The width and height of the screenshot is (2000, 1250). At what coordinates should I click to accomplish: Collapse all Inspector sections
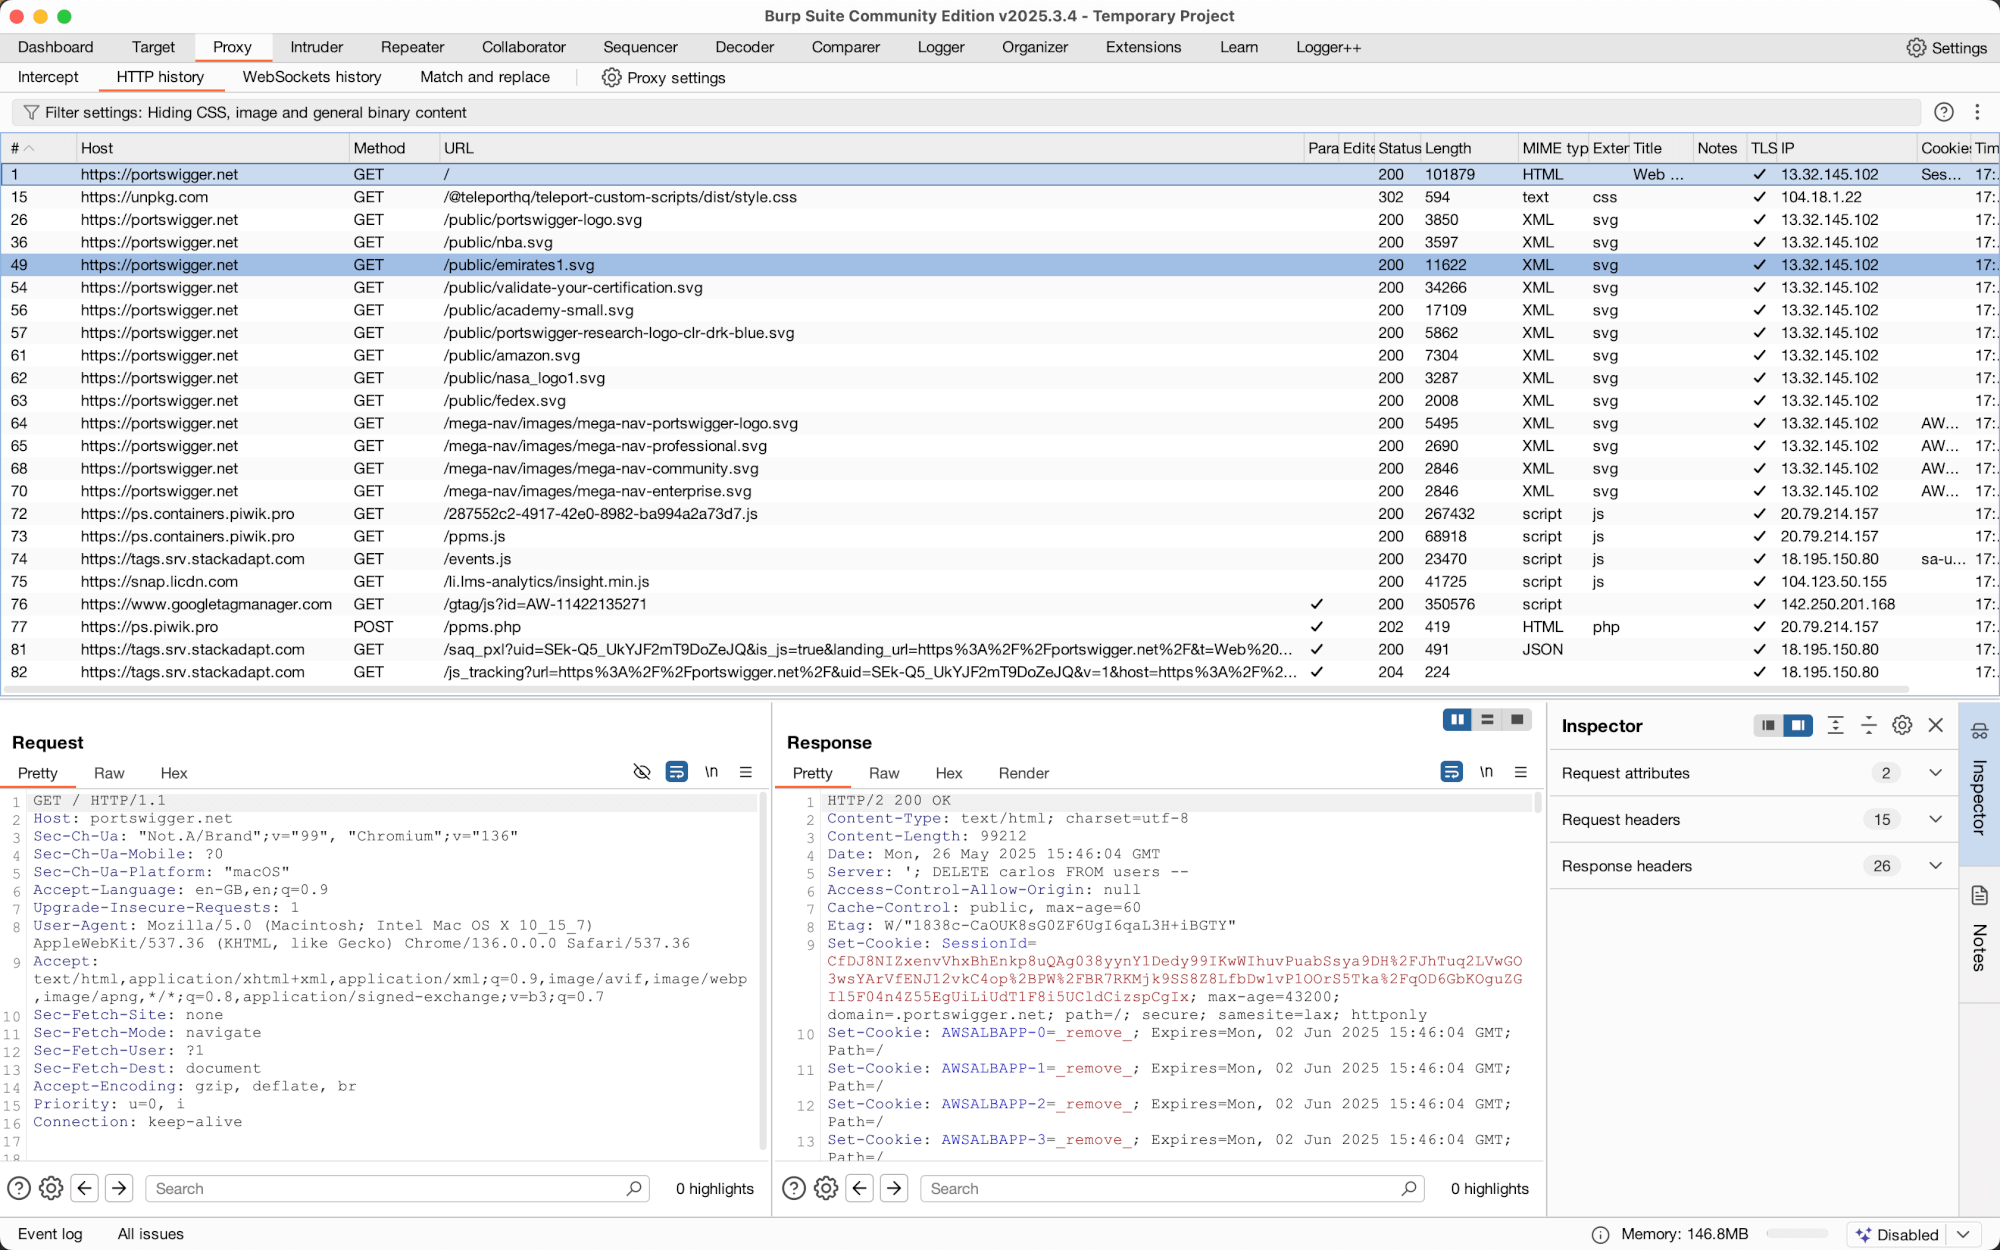1868,725
